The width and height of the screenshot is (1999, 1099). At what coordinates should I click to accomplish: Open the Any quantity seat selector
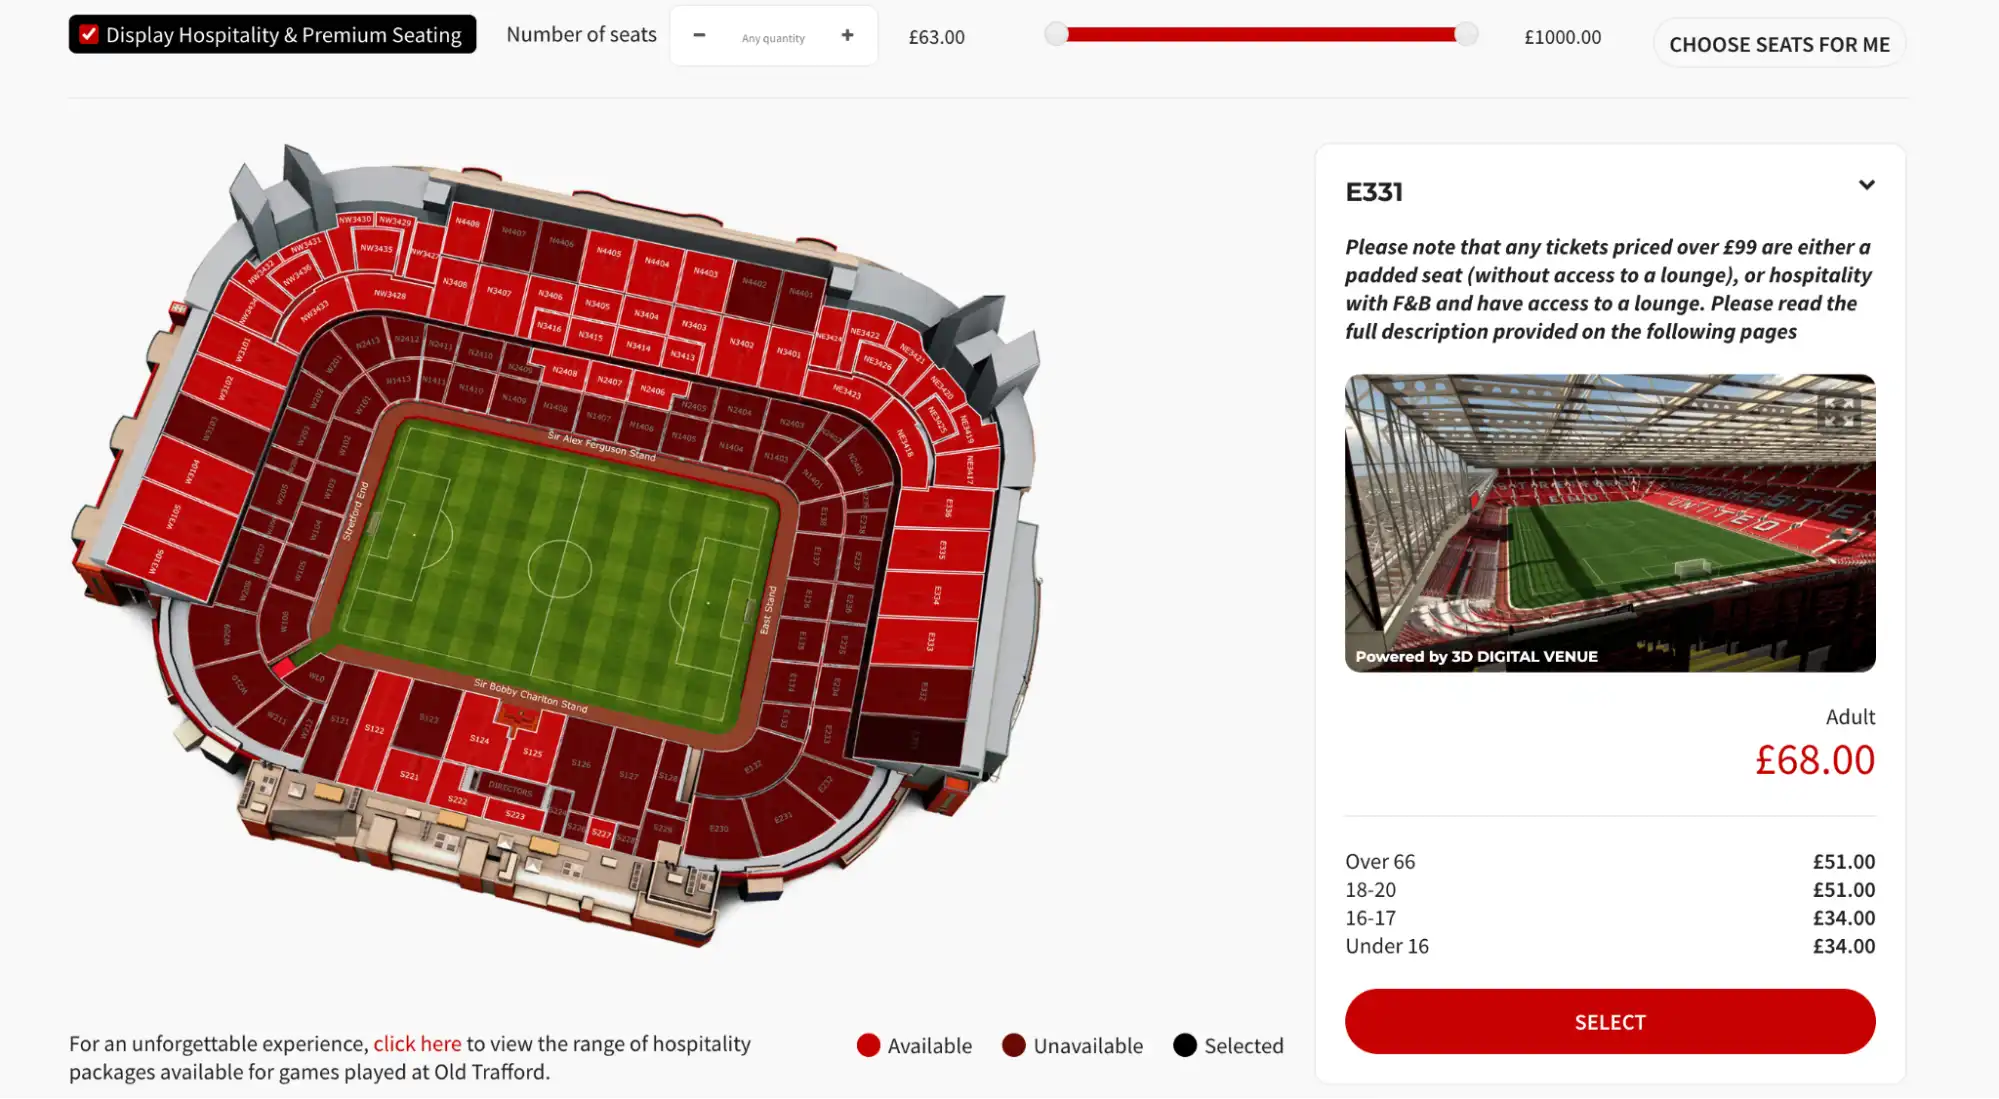coord(773,36)
